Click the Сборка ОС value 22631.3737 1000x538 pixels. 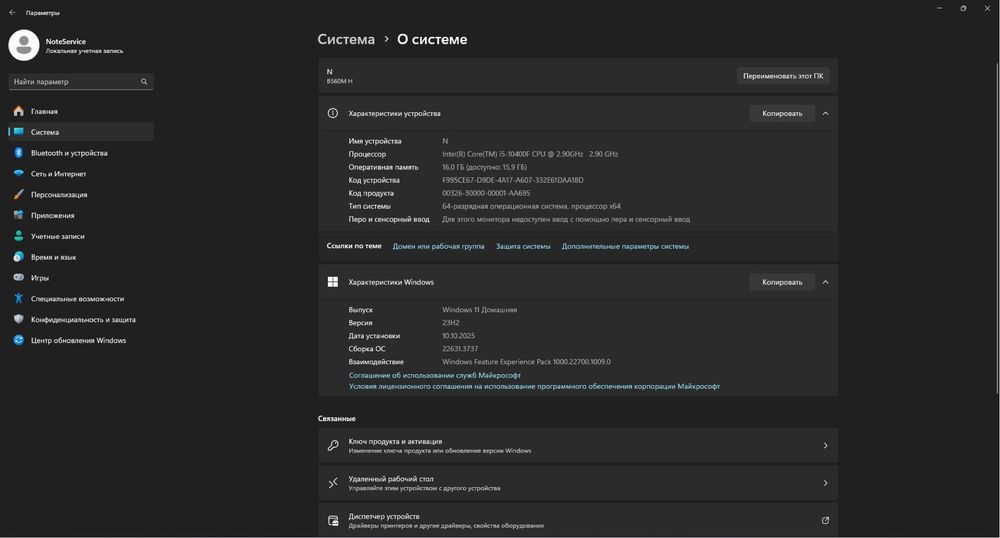tap(460, 349)
